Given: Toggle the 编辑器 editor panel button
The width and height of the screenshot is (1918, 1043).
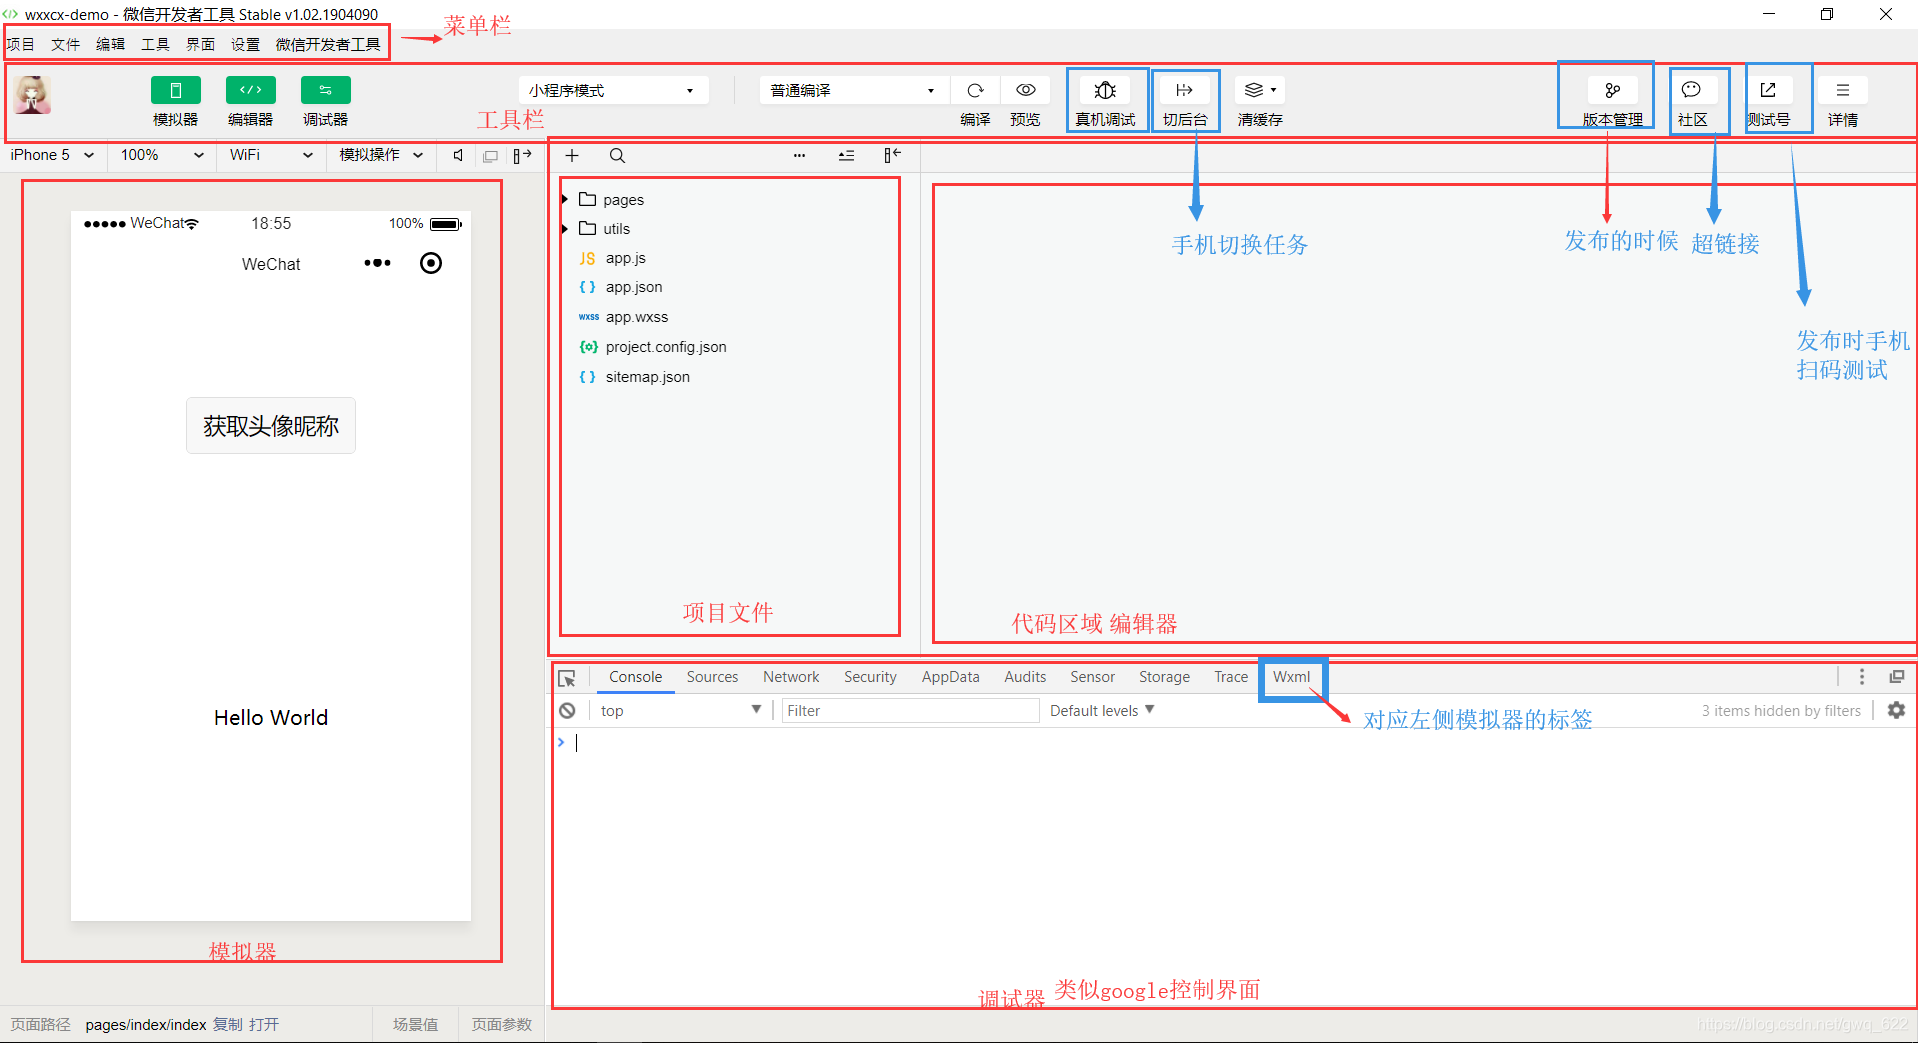Looking at the screenshot, I should (250, 90).
